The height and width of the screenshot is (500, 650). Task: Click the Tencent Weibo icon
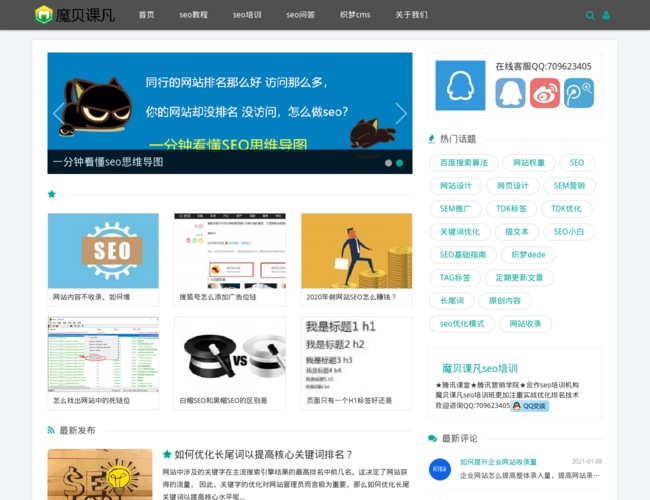(579, 93)
